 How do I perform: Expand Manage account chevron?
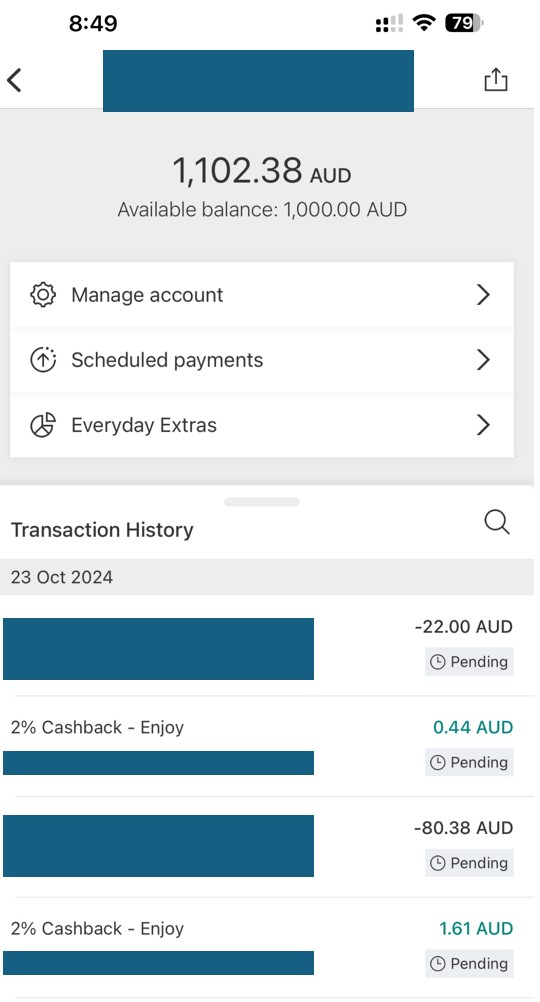click(x=484, y=295)
